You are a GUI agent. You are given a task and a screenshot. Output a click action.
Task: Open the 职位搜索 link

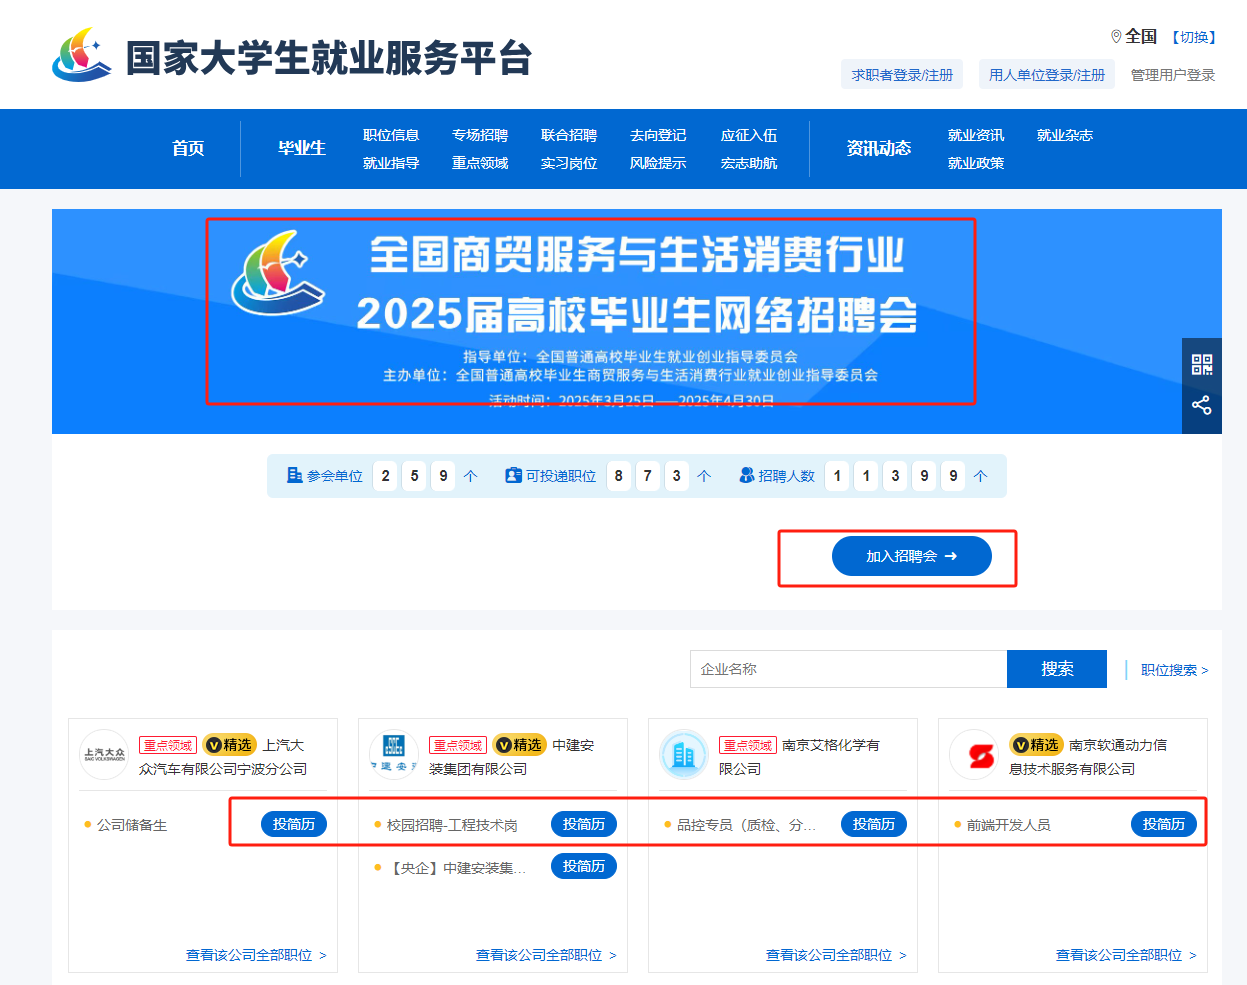[1175, 670]
